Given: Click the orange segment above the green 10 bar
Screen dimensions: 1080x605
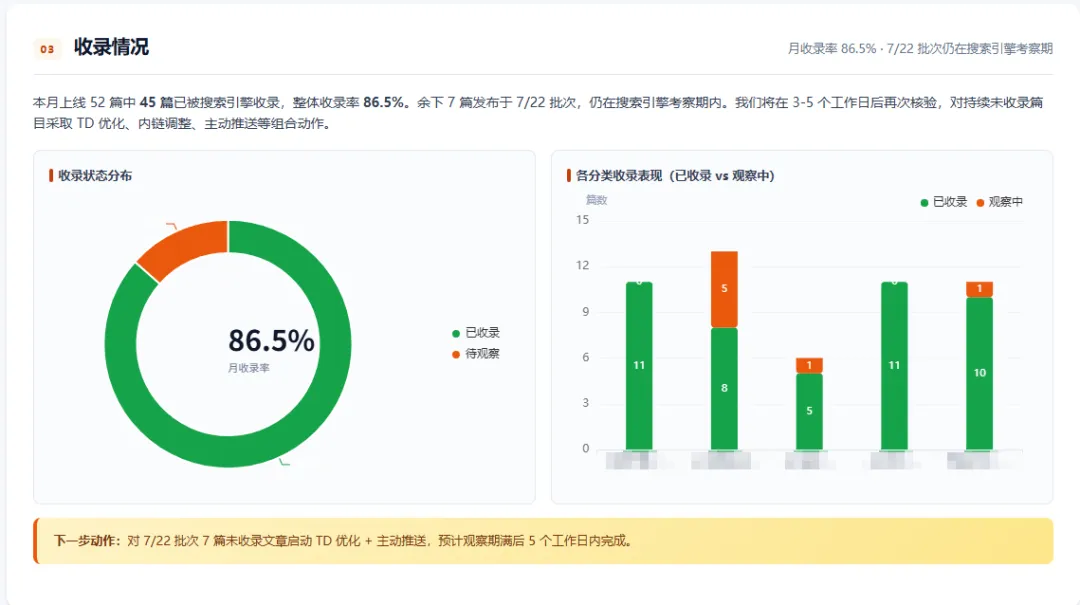Looking at the screenshot, I should pos(979,289).
